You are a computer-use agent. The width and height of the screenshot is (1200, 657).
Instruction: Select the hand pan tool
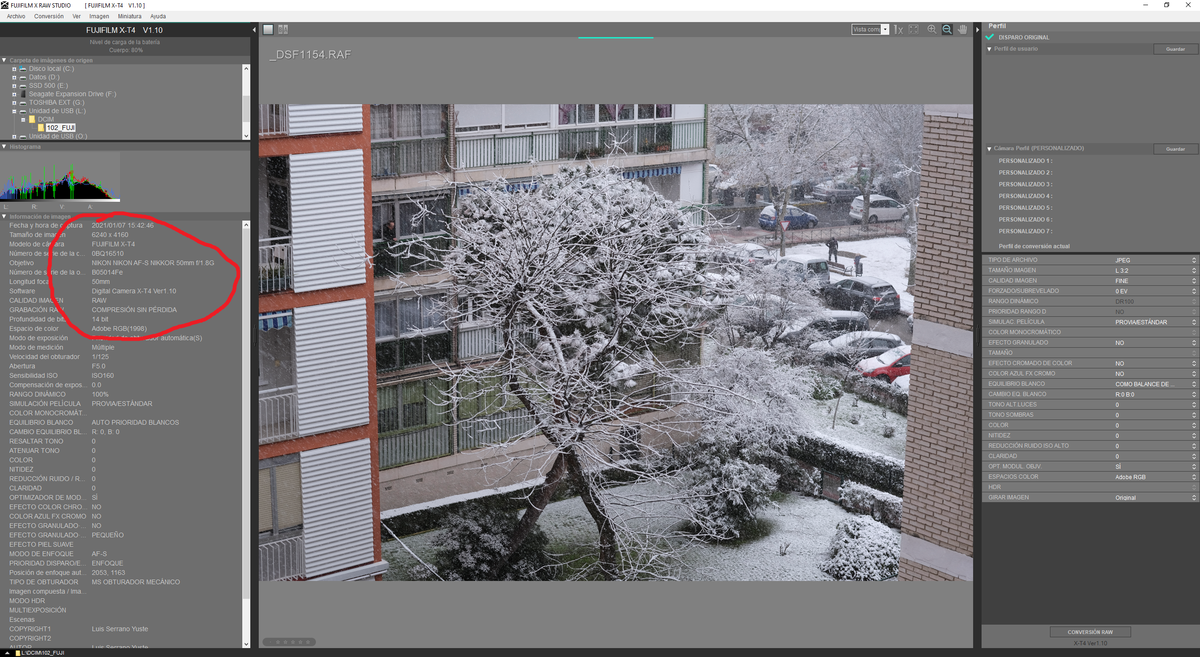pyautogui.click(x=962, y=30)
